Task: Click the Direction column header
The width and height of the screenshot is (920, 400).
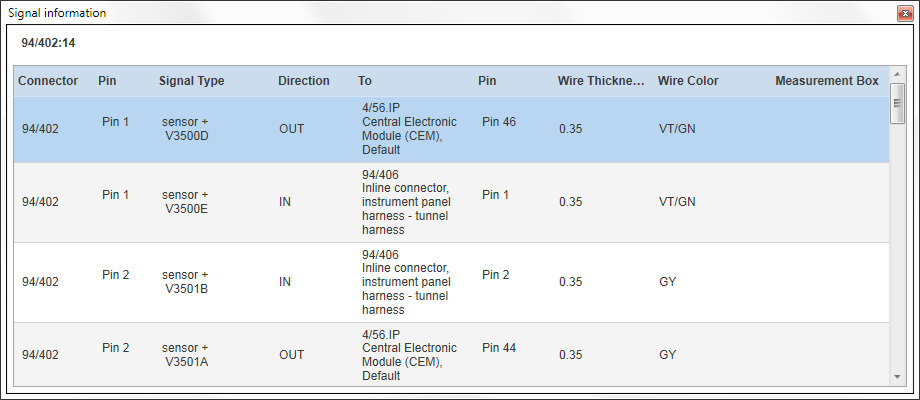Action: 304,81
